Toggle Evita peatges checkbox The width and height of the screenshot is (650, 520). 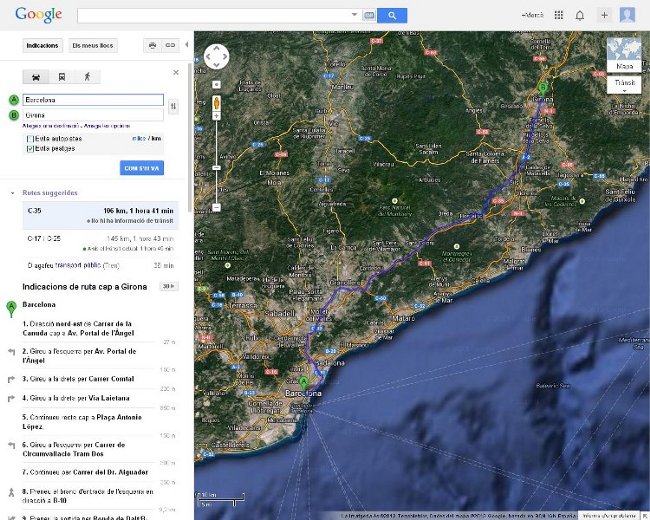click(30, 148)
